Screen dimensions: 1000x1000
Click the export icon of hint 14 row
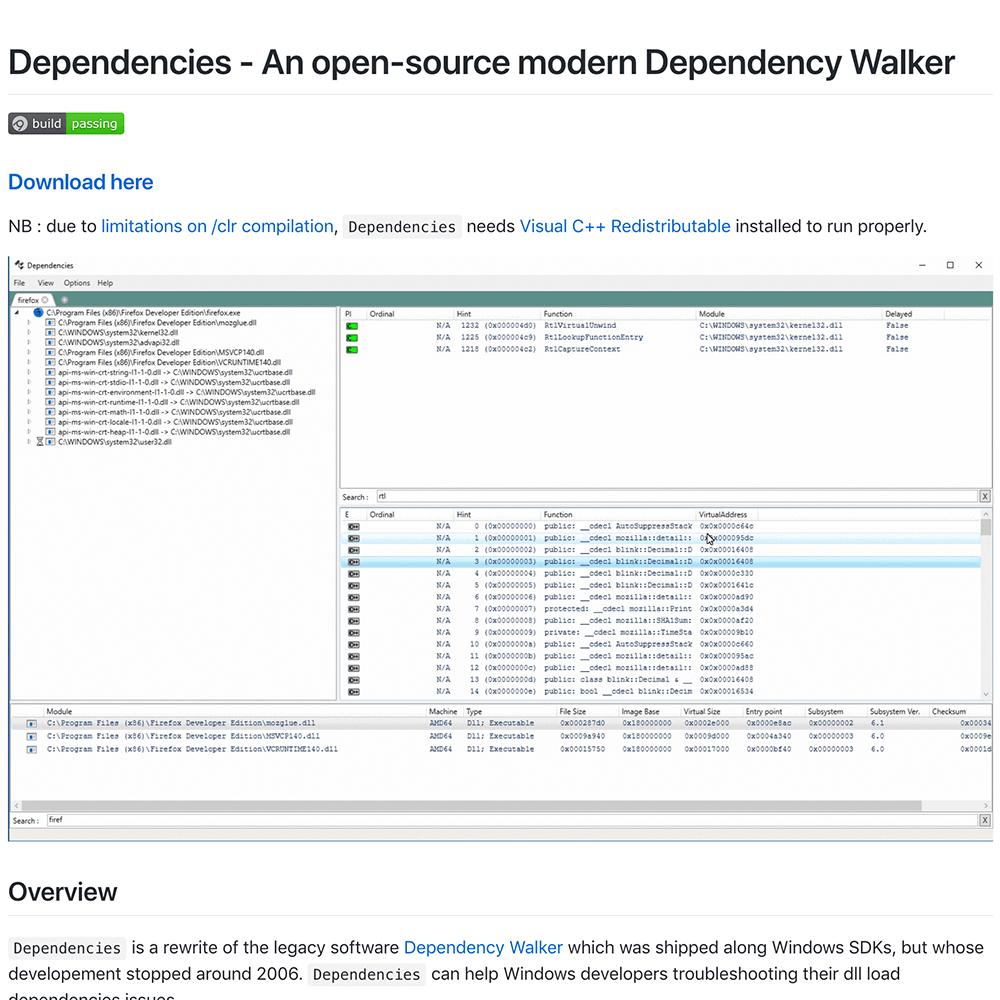click(x=353, y=692)
